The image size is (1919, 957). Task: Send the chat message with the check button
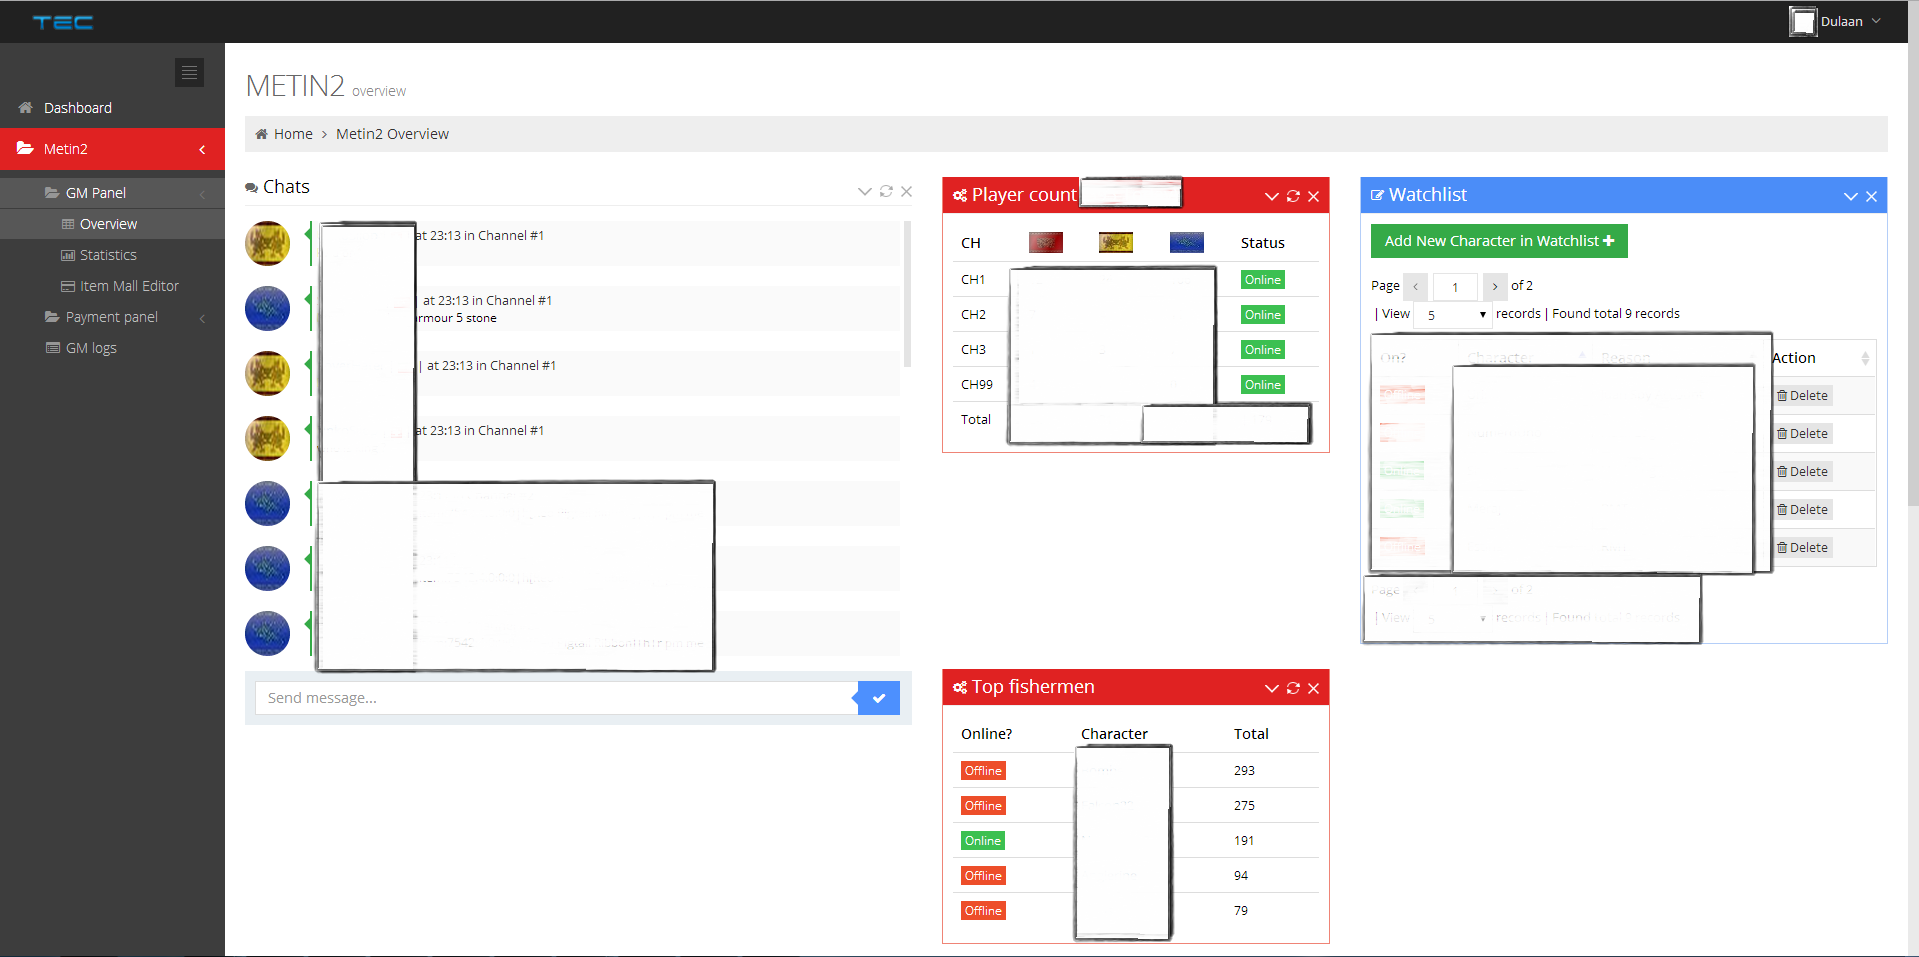click(879, 698)
